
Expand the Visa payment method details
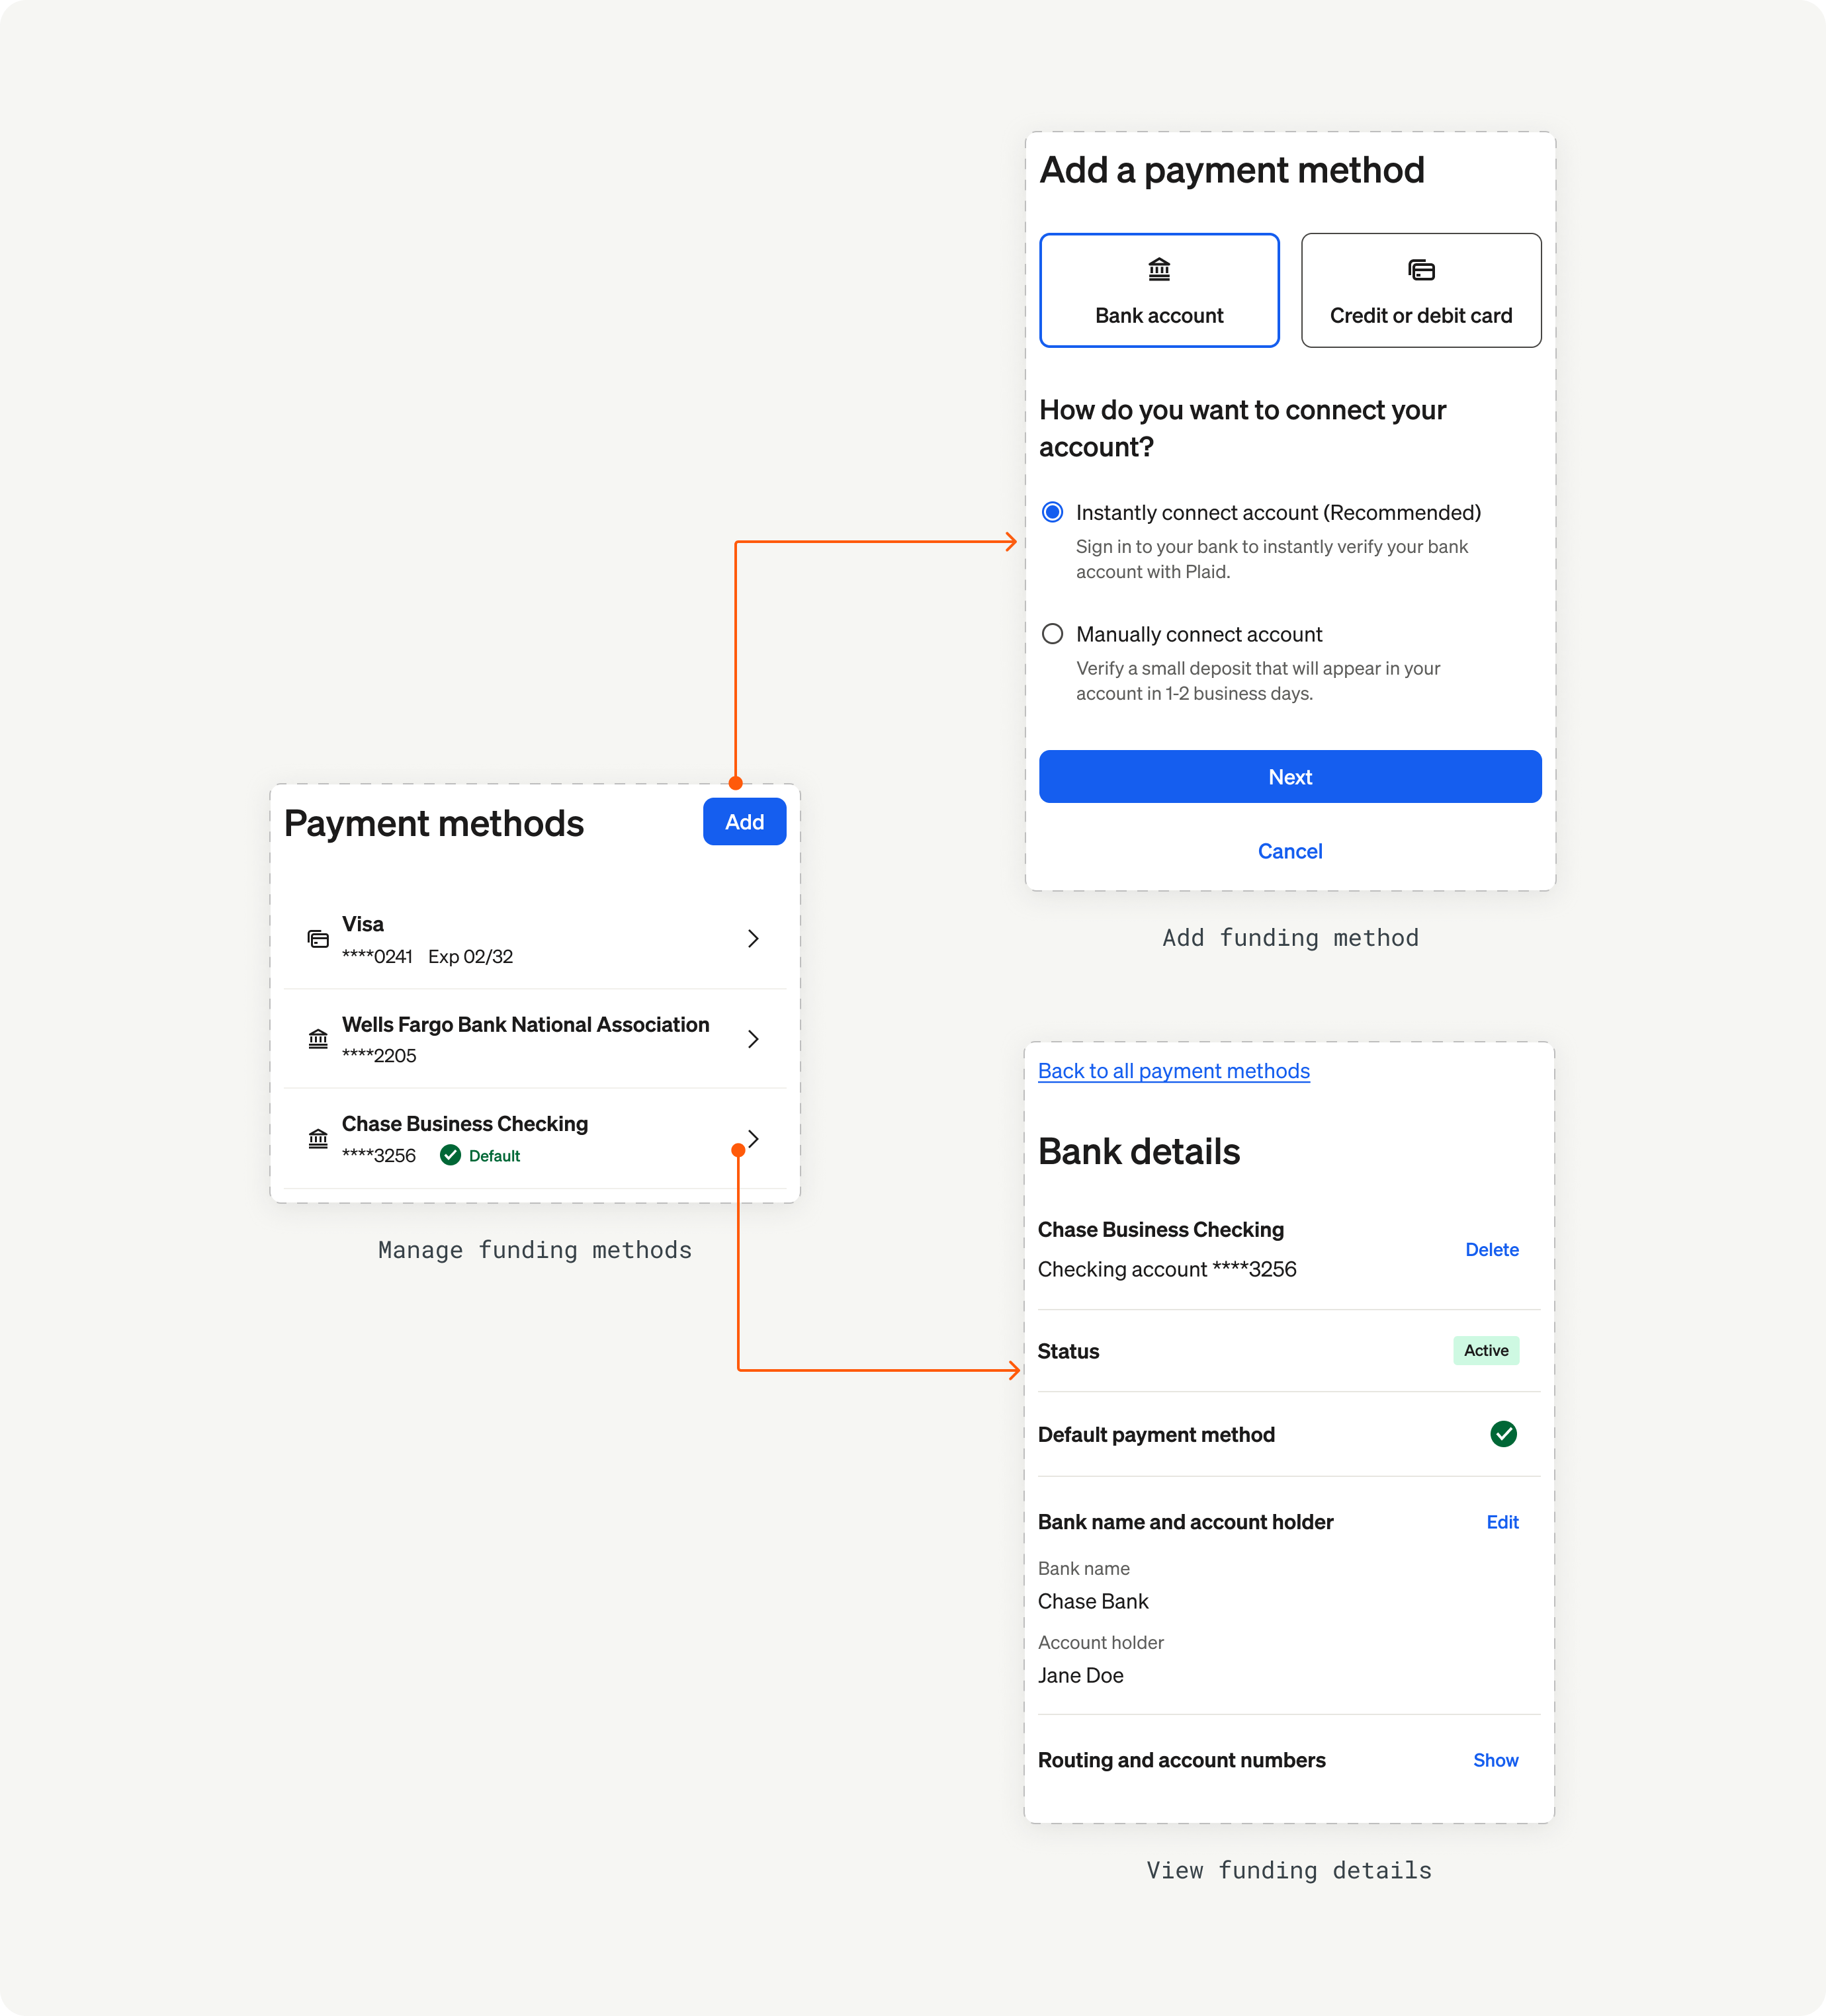coord(753,938)
